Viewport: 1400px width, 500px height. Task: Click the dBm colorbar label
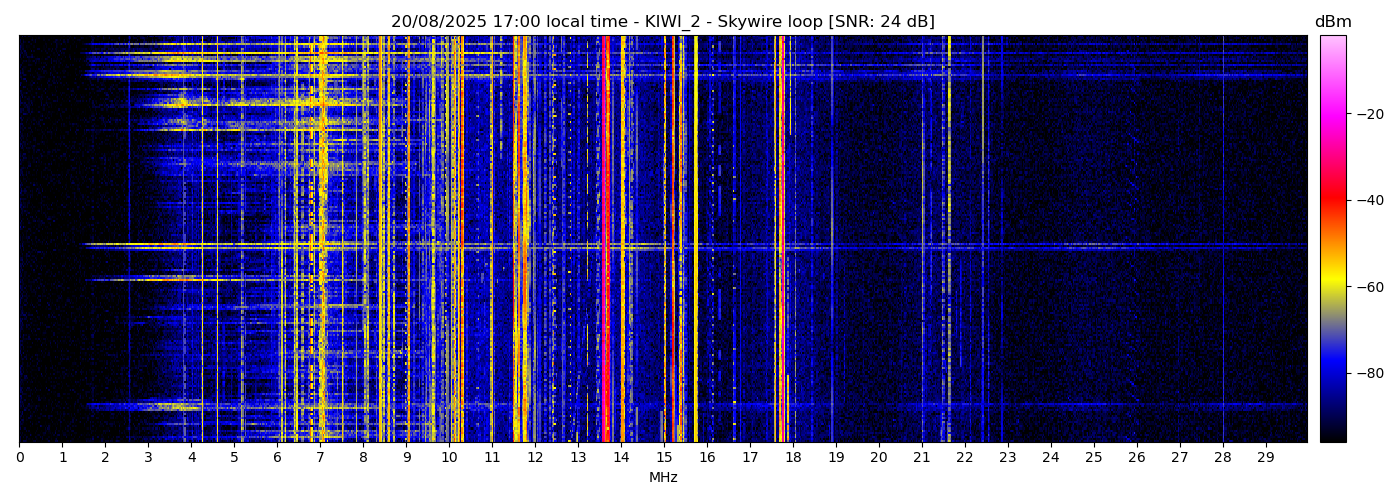point(1332,22)
